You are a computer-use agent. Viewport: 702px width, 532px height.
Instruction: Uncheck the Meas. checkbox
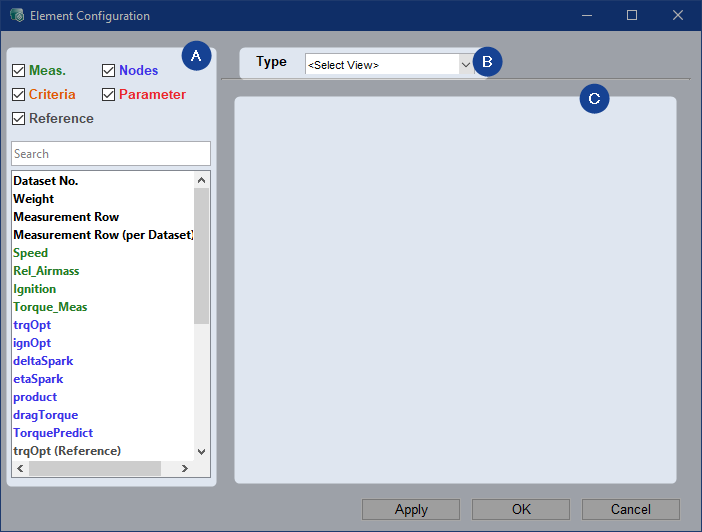tap(19, 71)
